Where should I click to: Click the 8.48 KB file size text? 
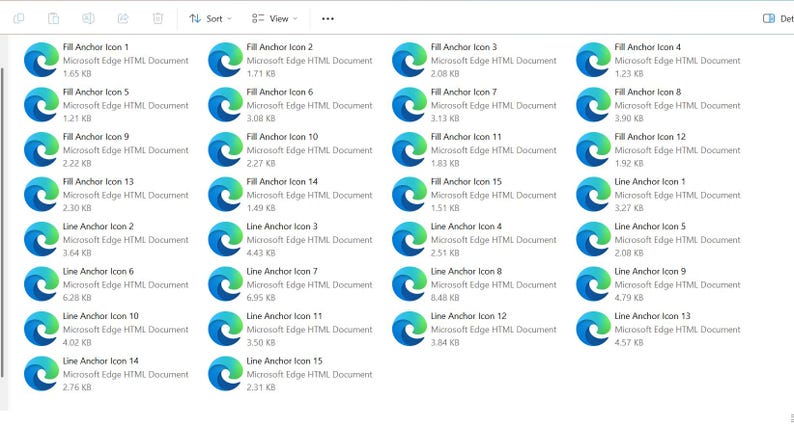point(445,298)
